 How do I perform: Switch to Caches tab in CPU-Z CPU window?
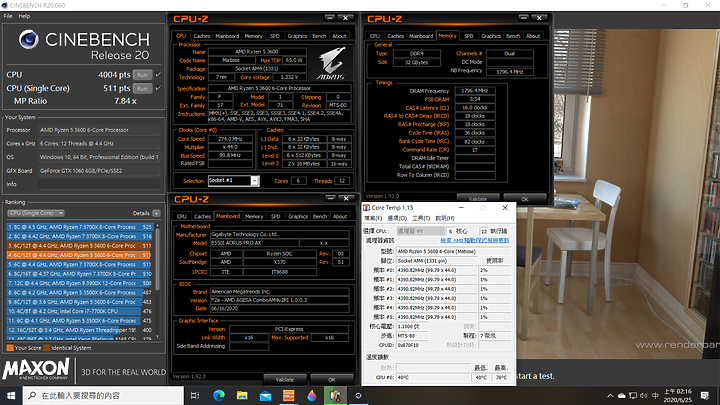(x=202, y=36)
